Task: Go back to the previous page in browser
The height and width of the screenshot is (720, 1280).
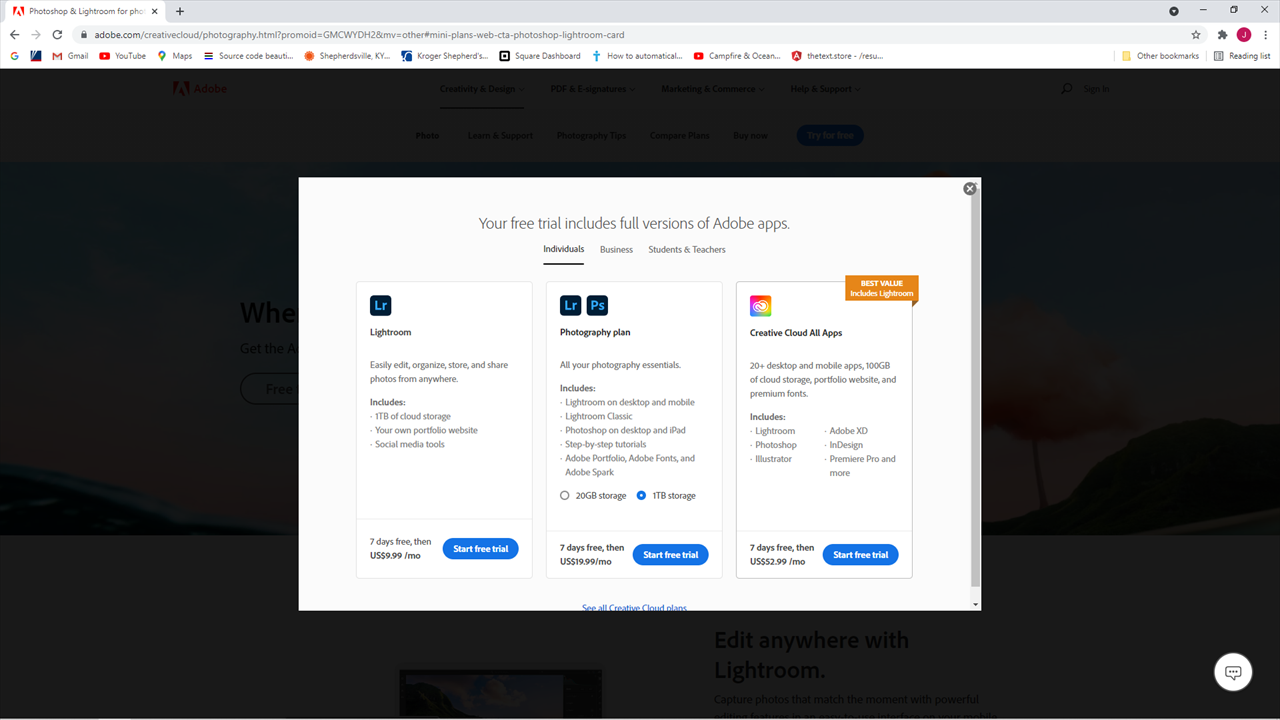Action: click(x=14, y=34)
